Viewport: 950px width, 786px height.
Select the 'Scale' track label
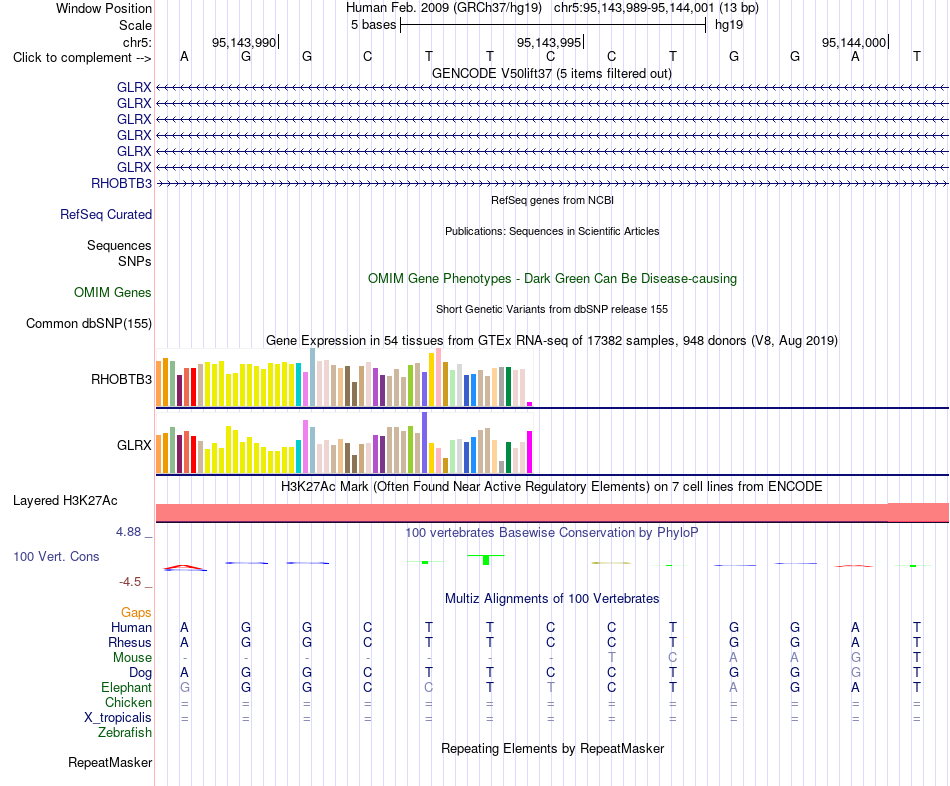pyautogui.click(x=135, y=25)
